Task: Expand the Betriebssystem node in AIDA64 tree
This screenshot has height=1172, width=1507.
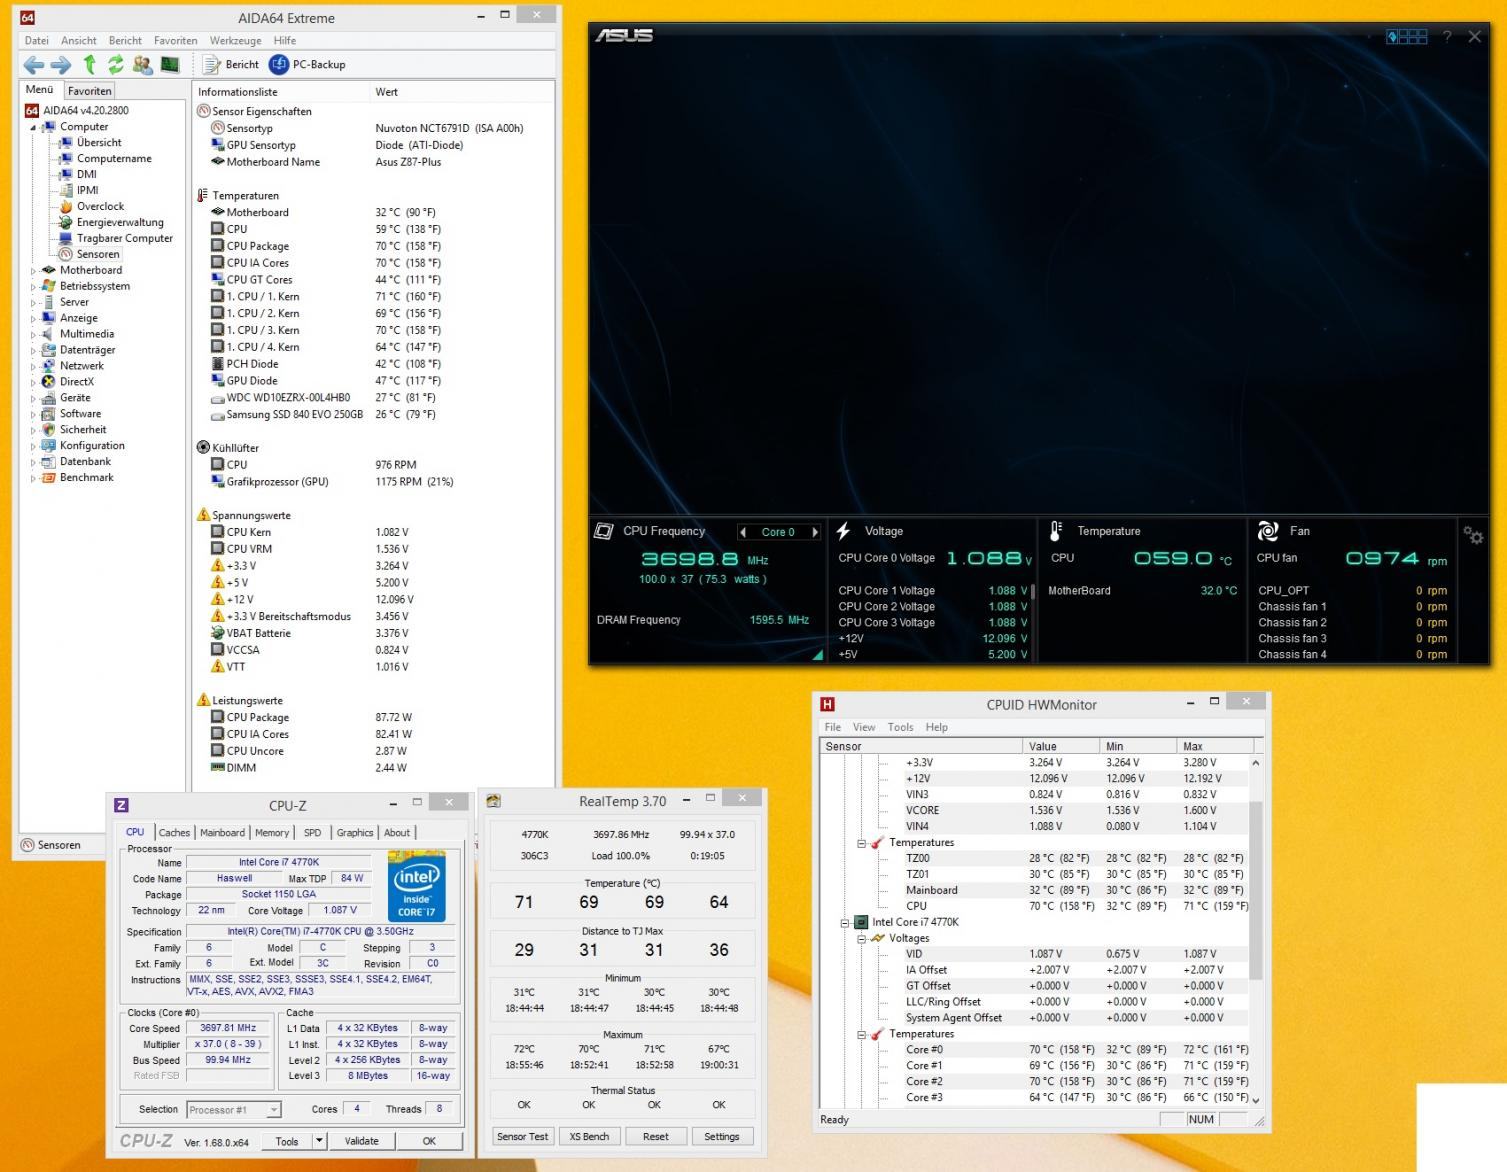Action: pos(33,286)
